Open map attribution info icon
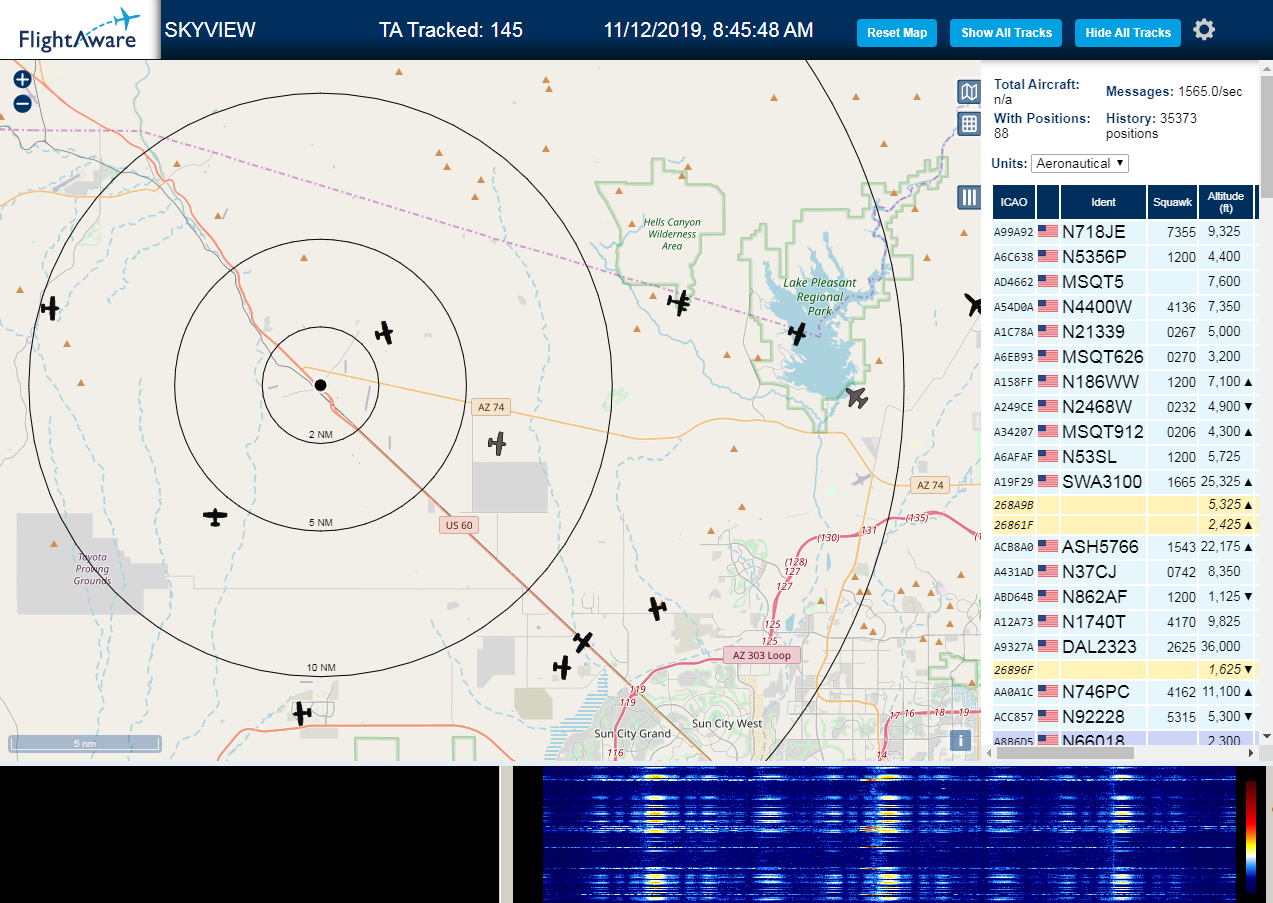This screenshot has height=903, width=1273. click(960, 740)
